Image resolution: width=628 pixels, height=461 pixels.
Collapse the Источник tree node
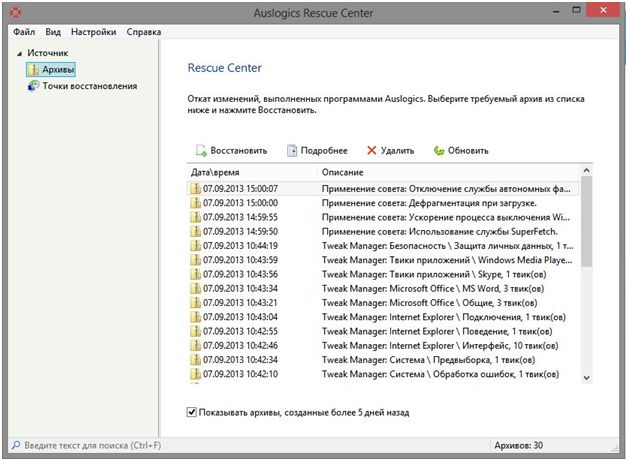[x=19, y=52]
